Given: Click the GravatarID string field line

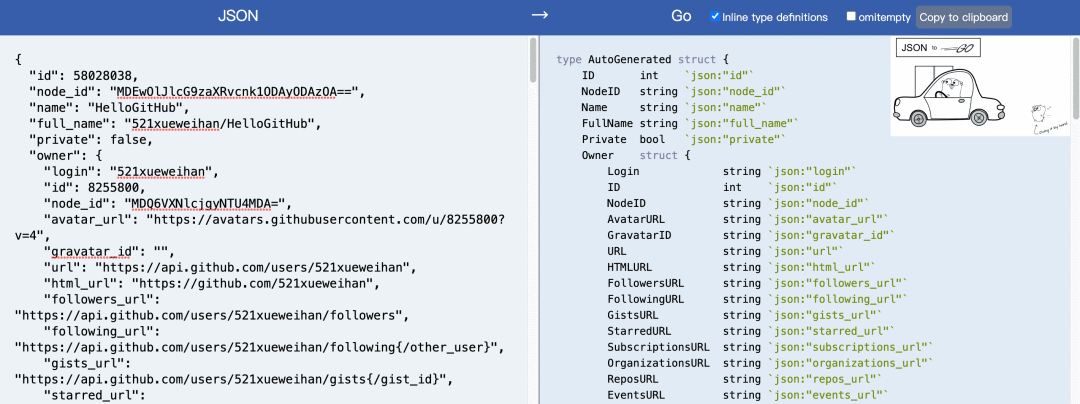Looking at the screenshot, I should coord(751,235).
